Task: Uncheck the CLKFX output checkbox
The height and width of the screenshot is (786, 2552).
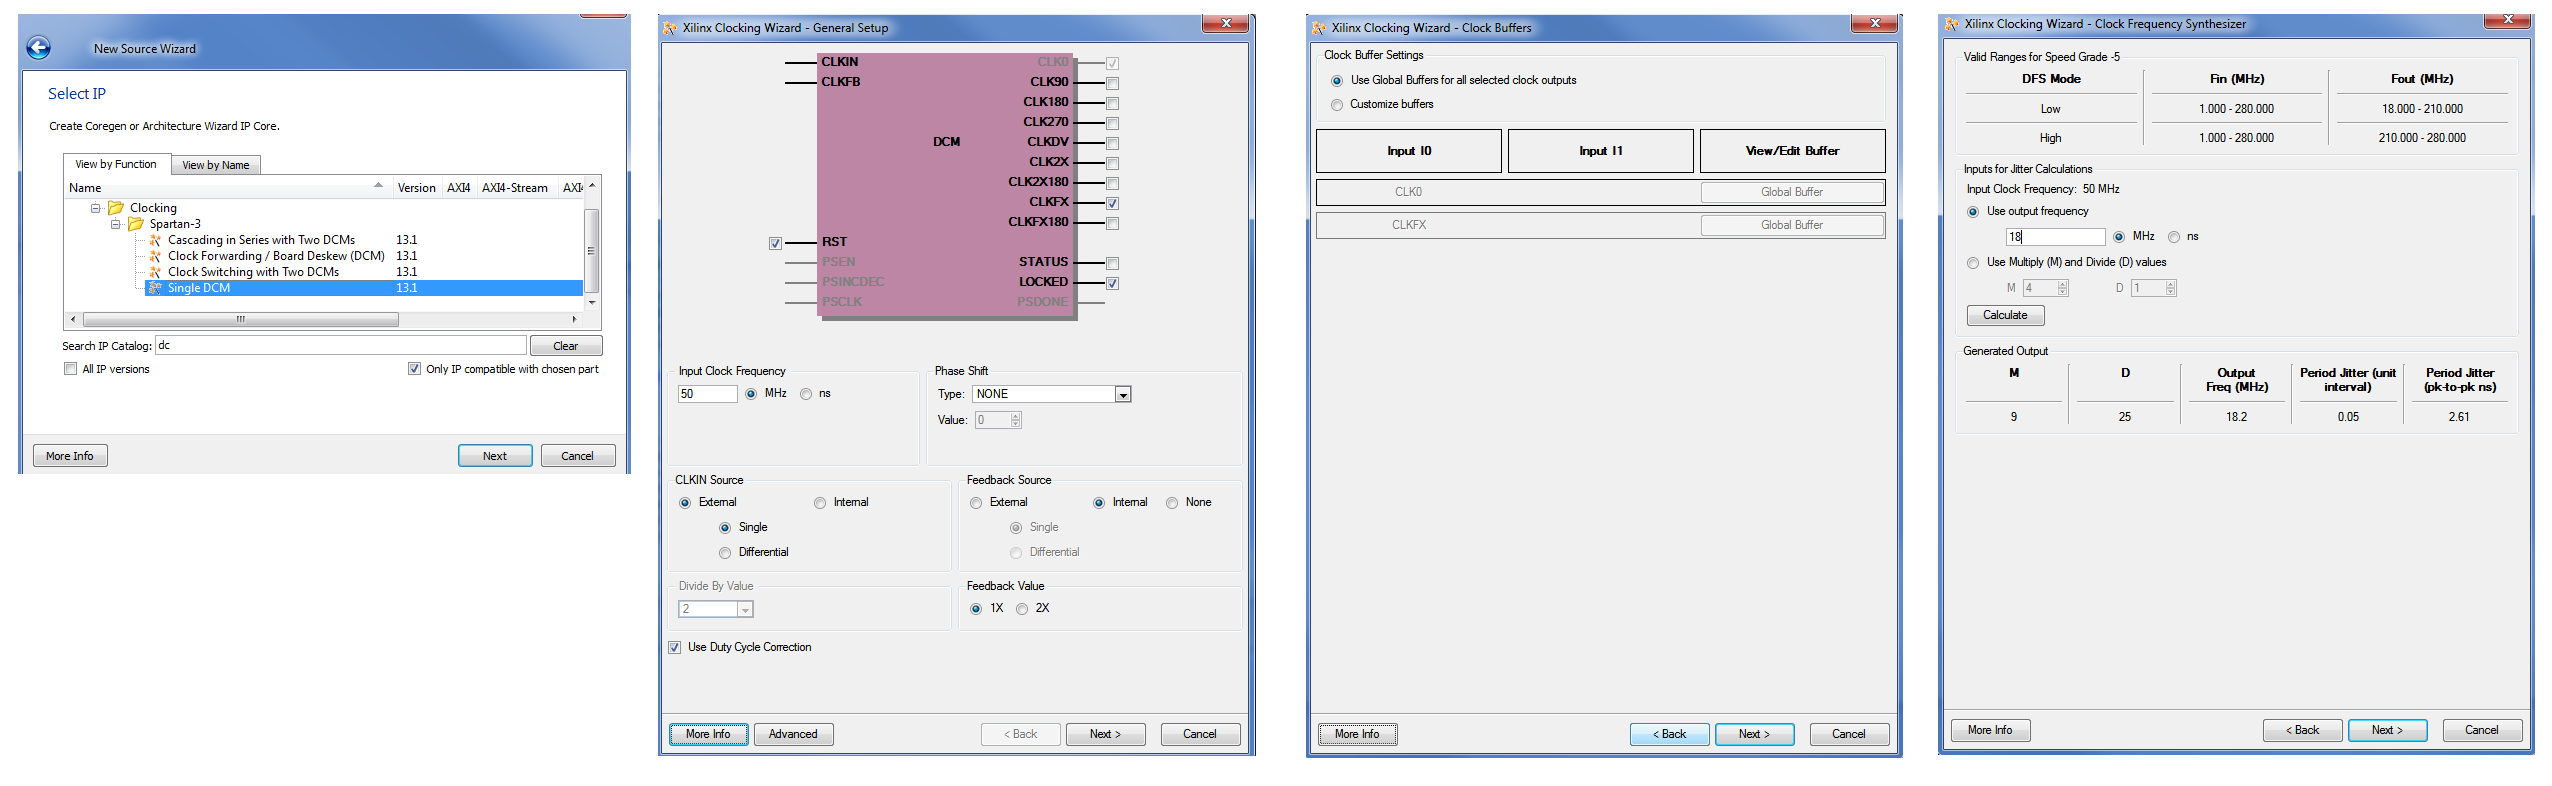Action: 1113,203
